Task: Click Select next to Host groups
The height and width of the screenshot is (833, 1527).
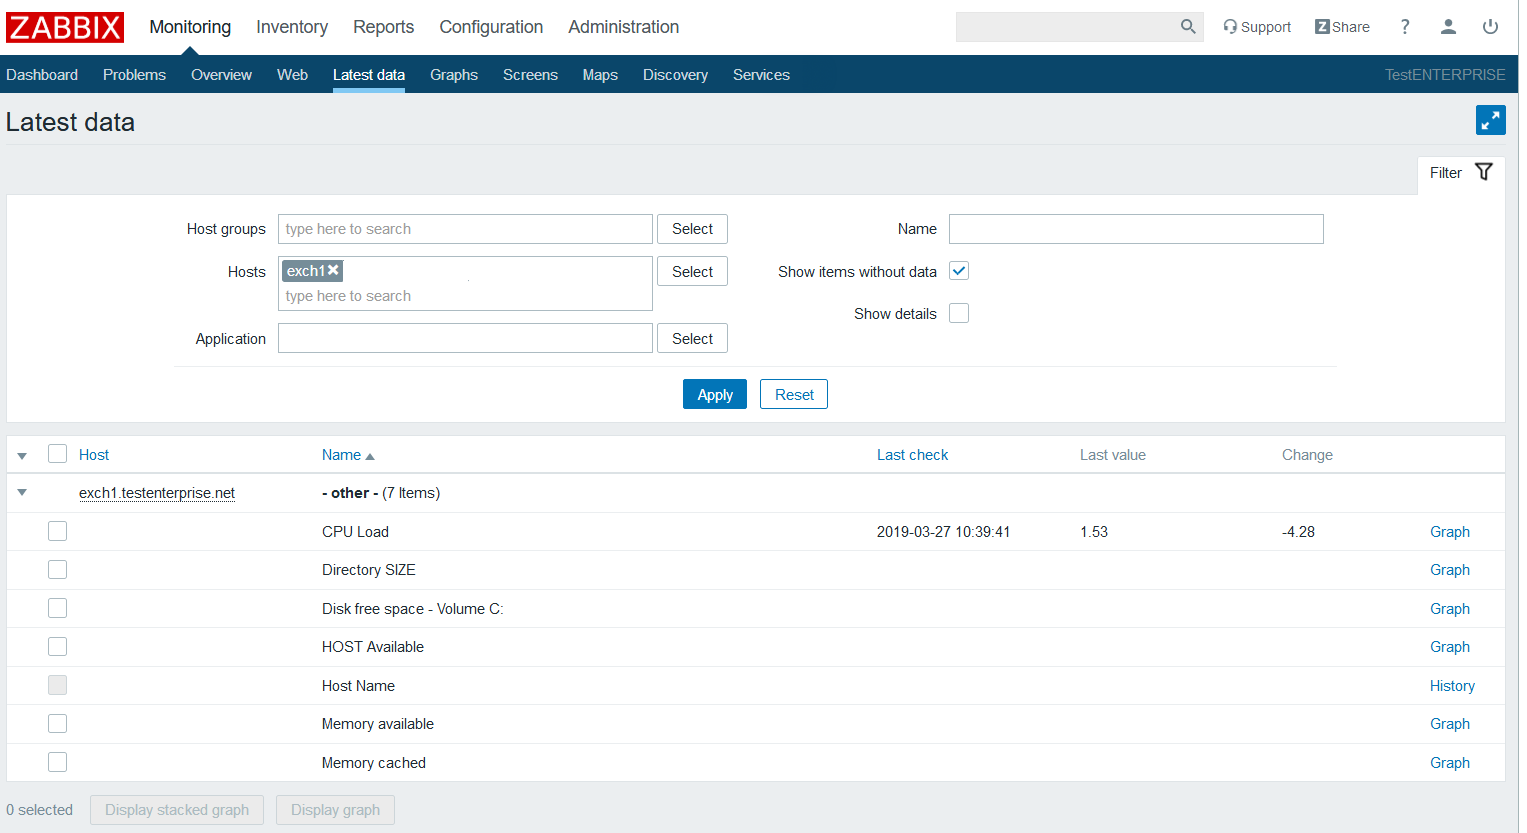Action: [692, 229]
